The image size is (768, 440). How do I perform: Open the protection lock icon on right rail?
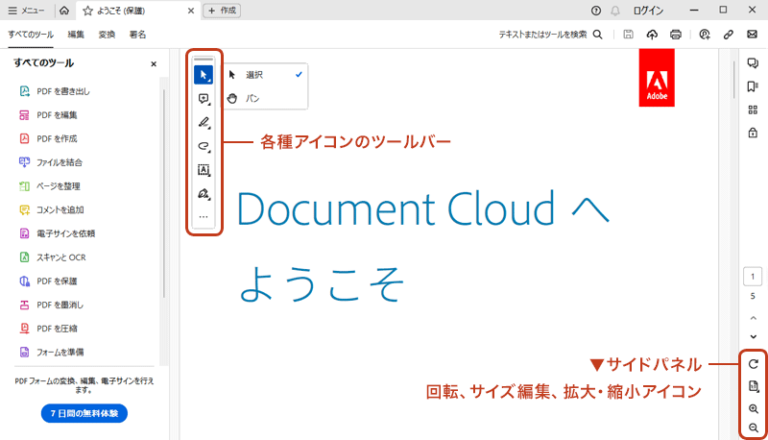tap(753, 133)
